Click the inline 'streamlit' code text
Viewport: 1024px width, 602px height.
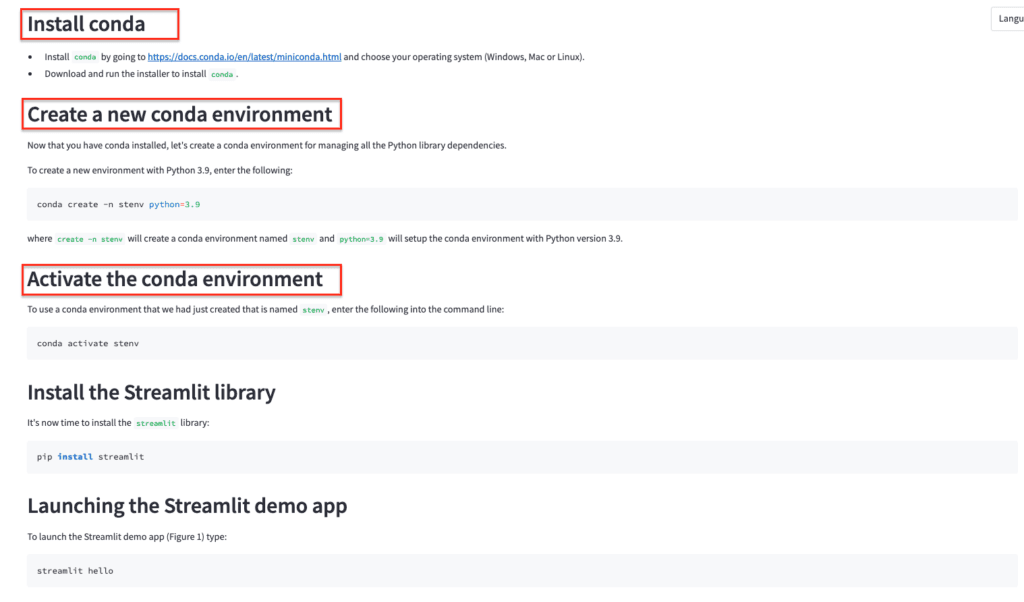155,423
